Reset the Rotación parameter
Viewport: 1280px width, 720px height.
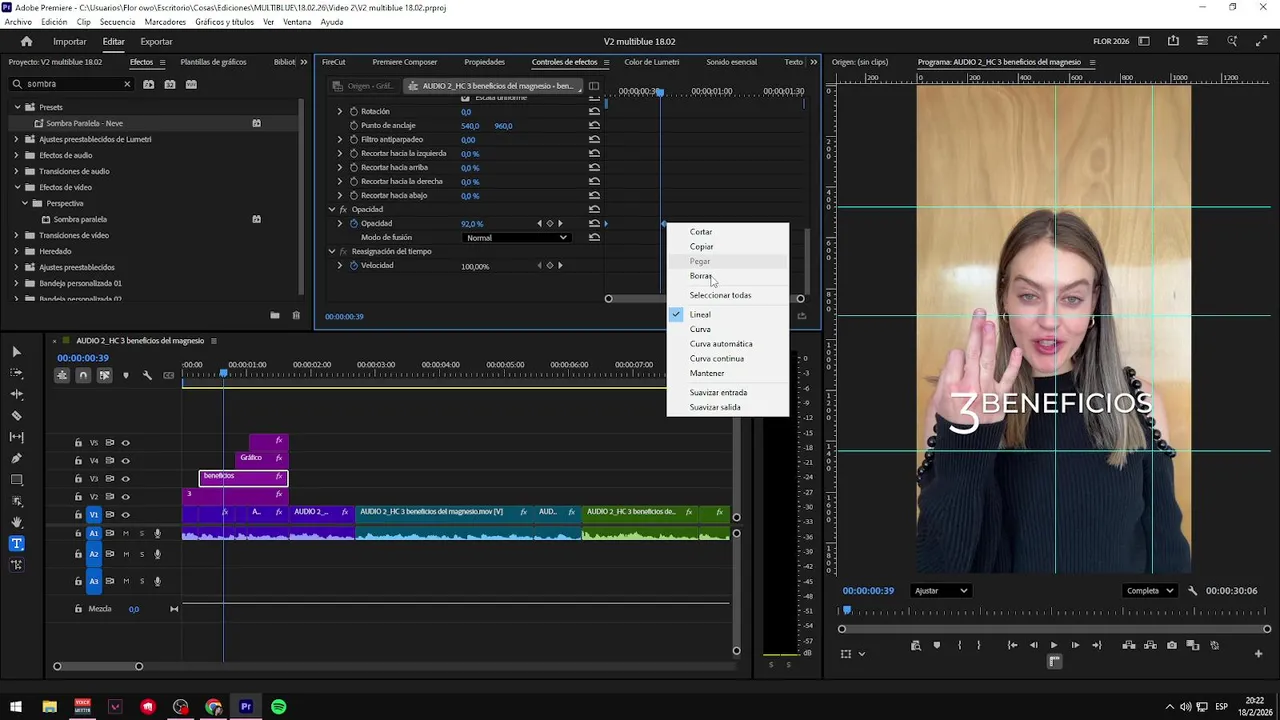click(594, 111)
